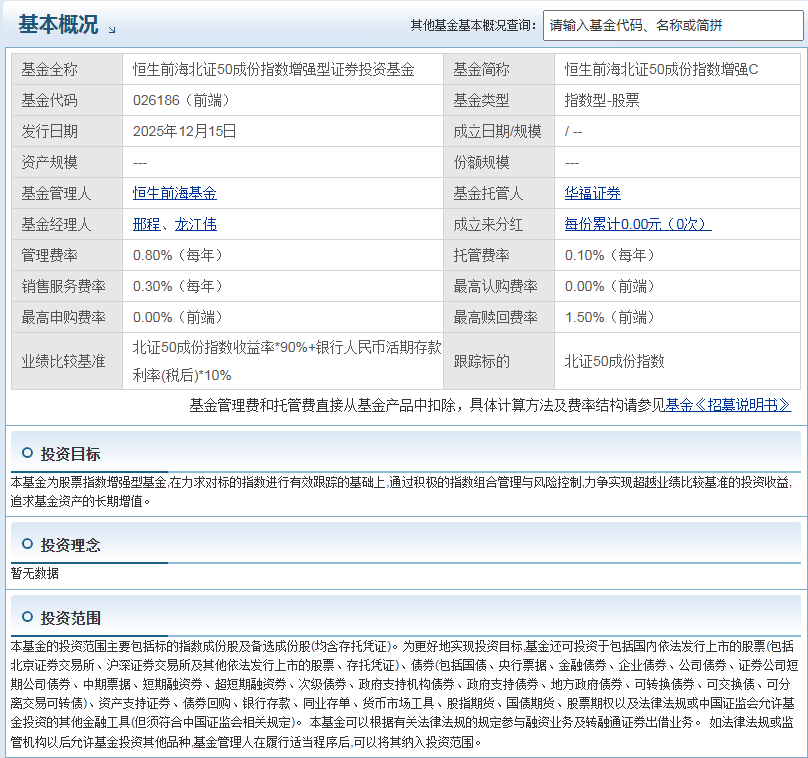The width and height of the screenshot is (808, 758).
Task: Click the 资产规模 label cell
Action: [x=67, y=162]
